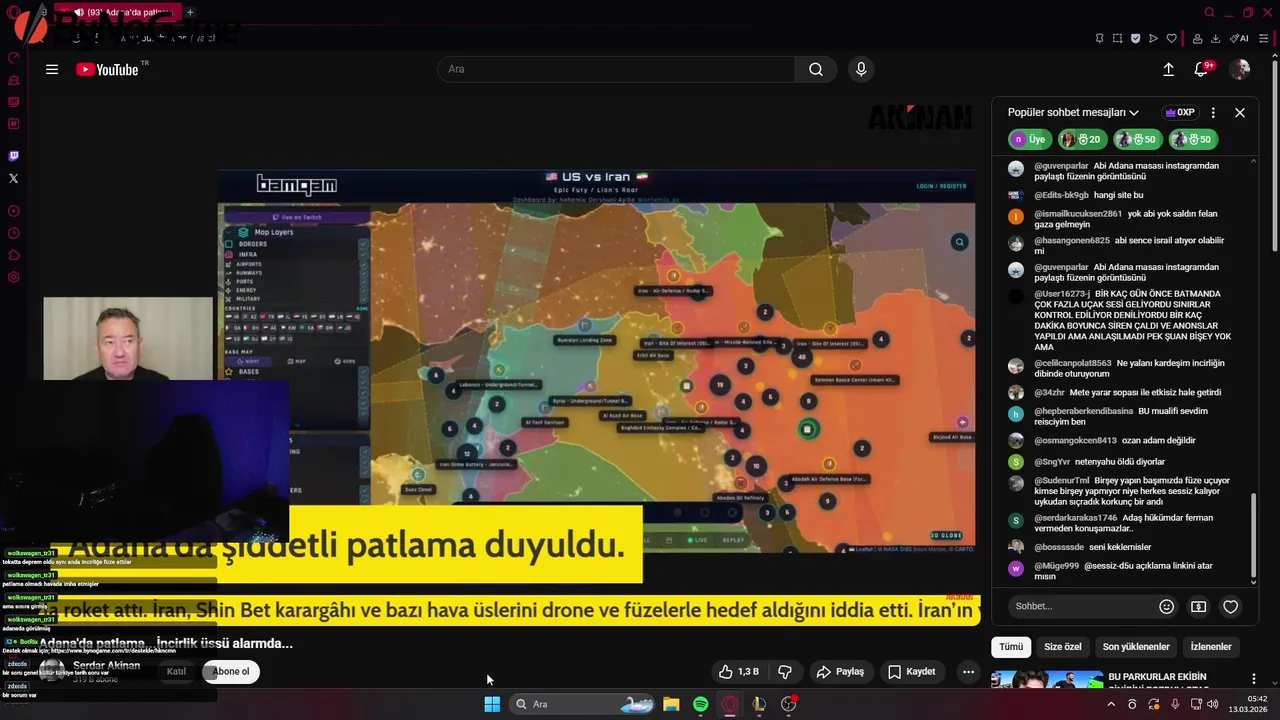Open the BU PARKURLAR EKİBİN video thumbnail
The height and width of the screenshot is (720, 1280).
click(x=1047, y=679)
